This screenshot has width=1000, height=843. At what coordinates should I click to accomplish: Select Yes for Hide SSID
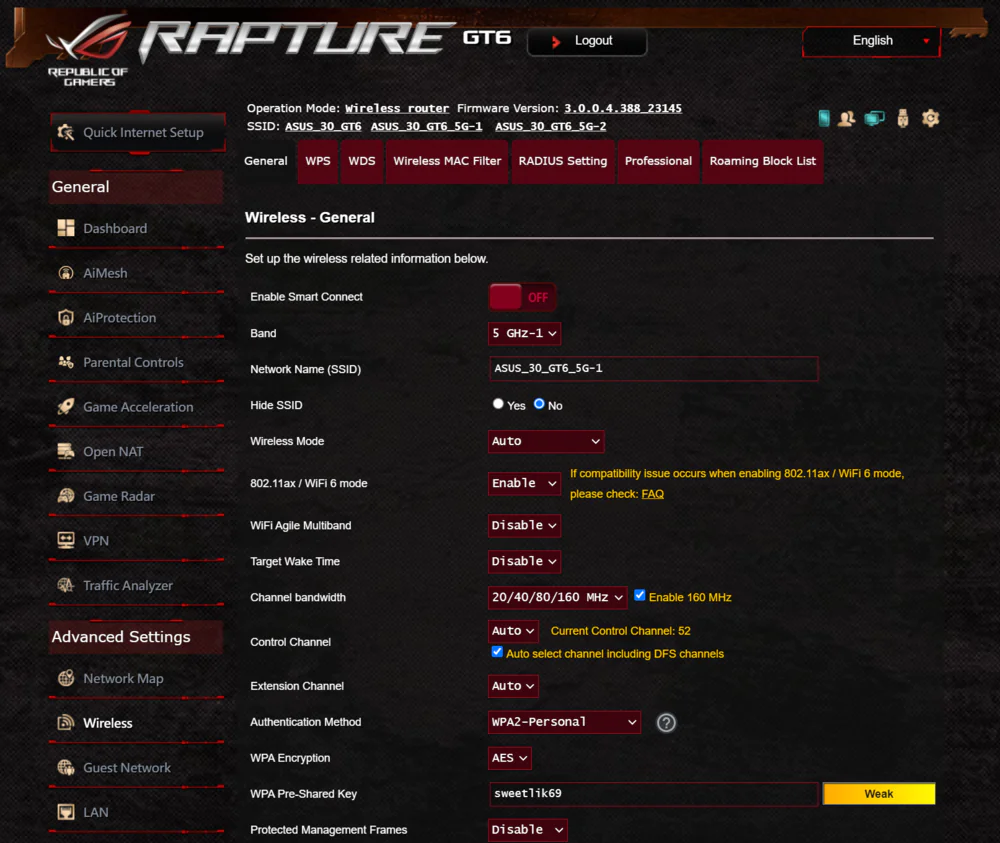click(498, 404)
